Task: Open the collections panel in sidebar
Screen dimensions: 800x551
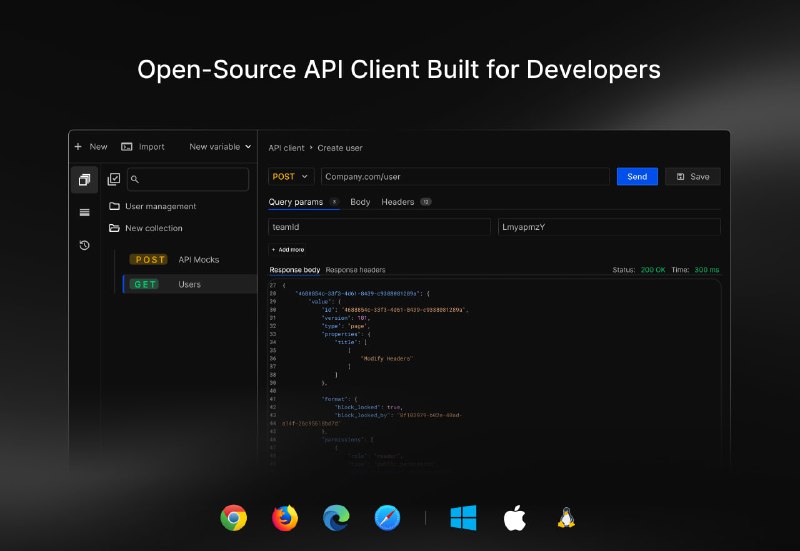Action: click(x=84, y=180)
